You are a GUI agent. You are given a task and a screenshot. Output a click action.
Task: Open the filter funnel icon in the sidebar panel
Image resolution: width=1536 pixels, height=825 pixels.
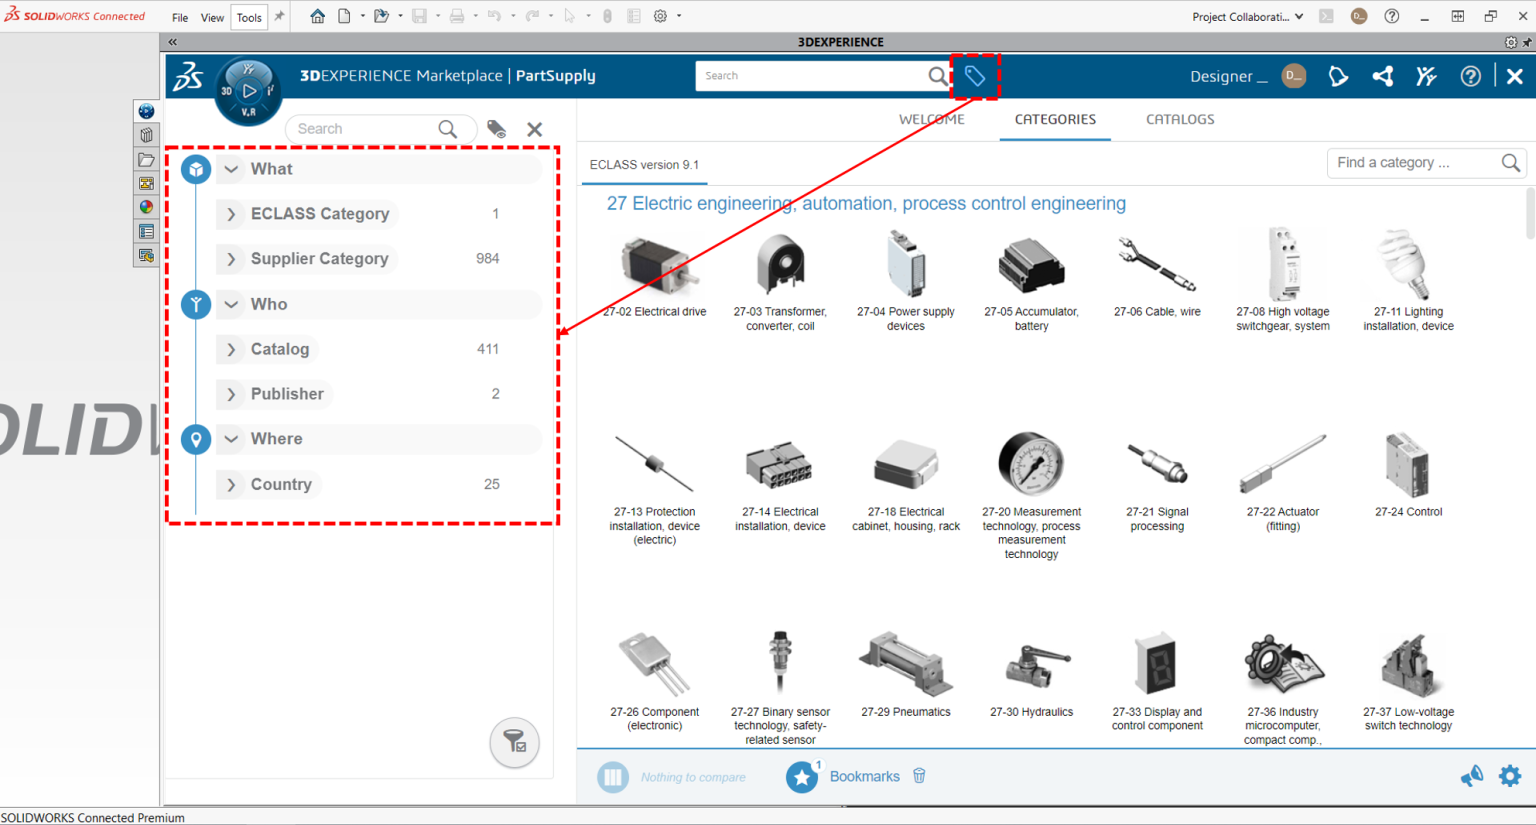tap(514, 743)
